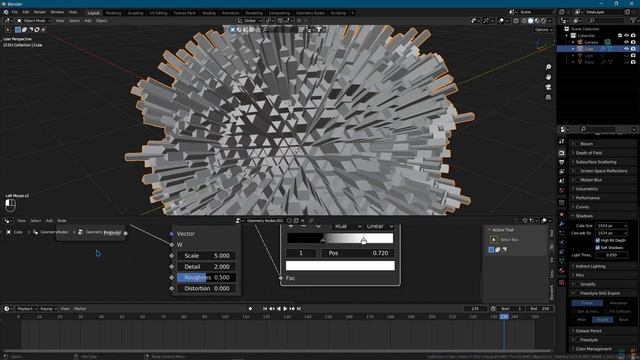Toggle camera view icon in viewport

coord(548,87)
